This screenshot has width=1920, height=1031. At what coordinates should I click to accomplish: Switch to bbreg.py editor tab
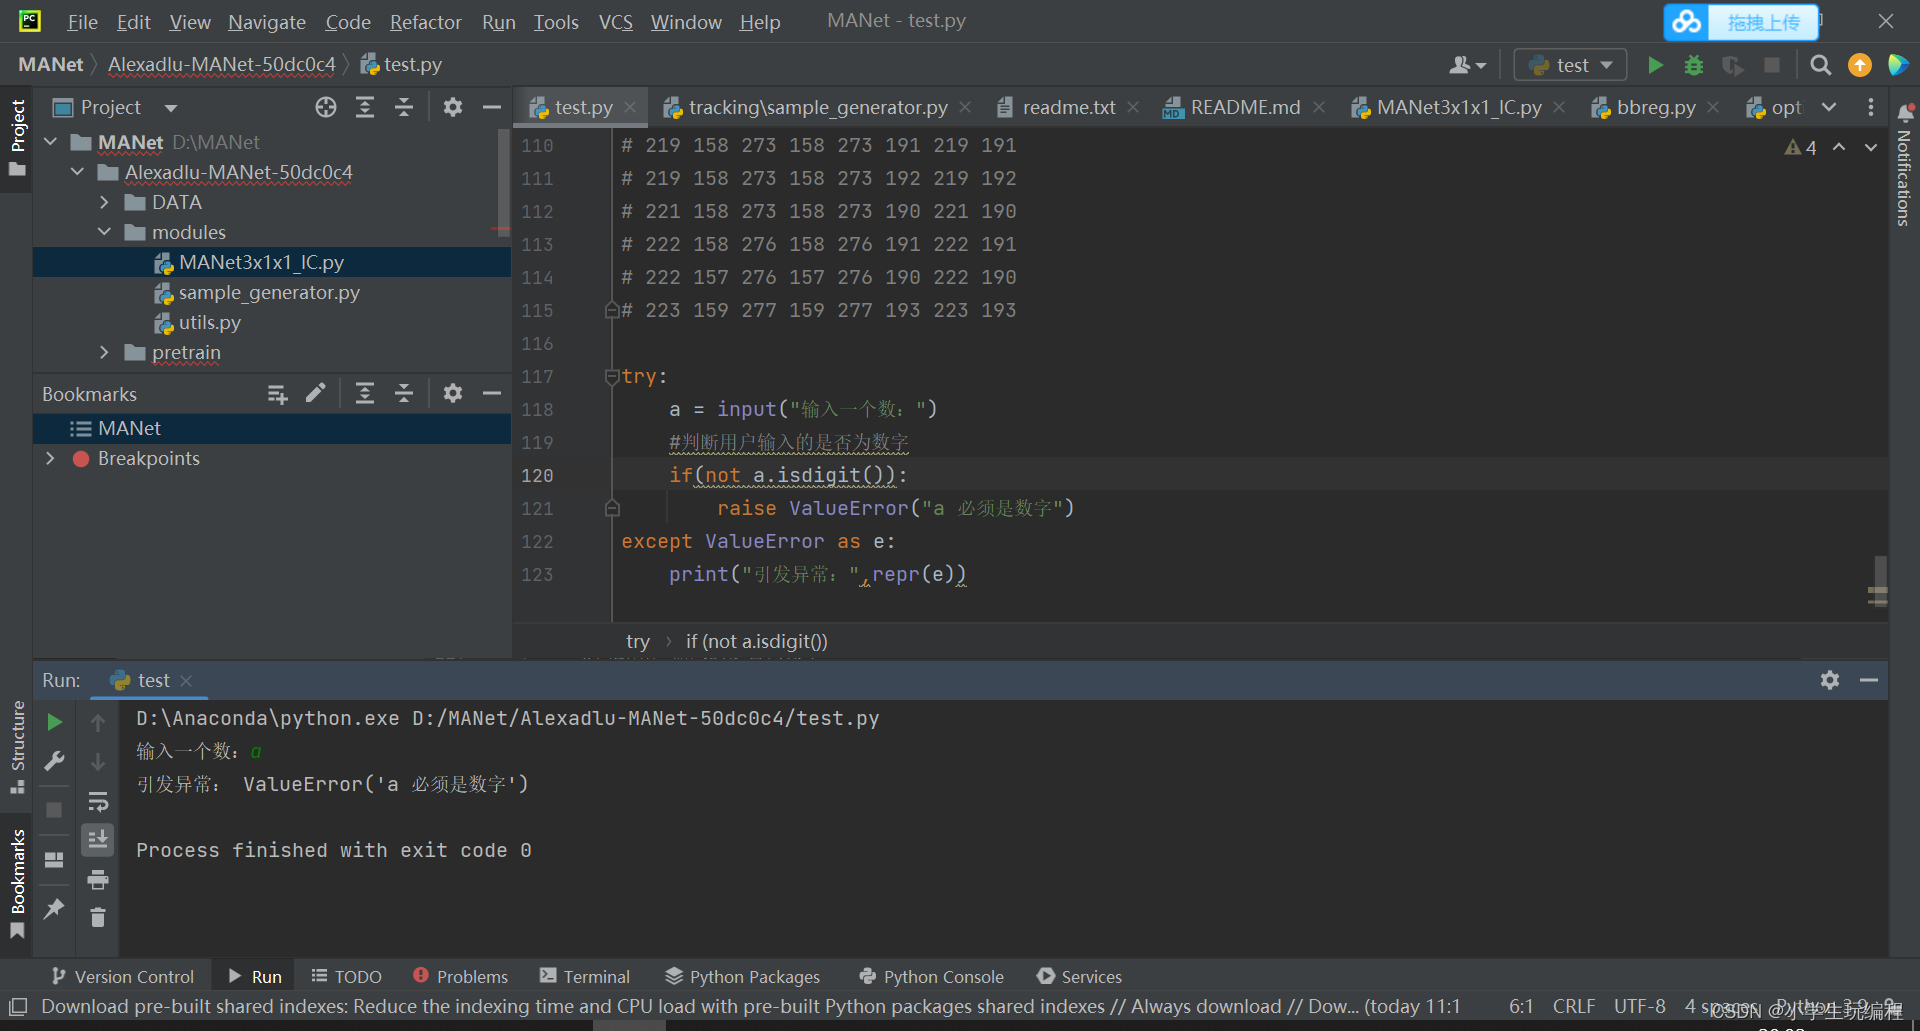[x=1655, y=107]
